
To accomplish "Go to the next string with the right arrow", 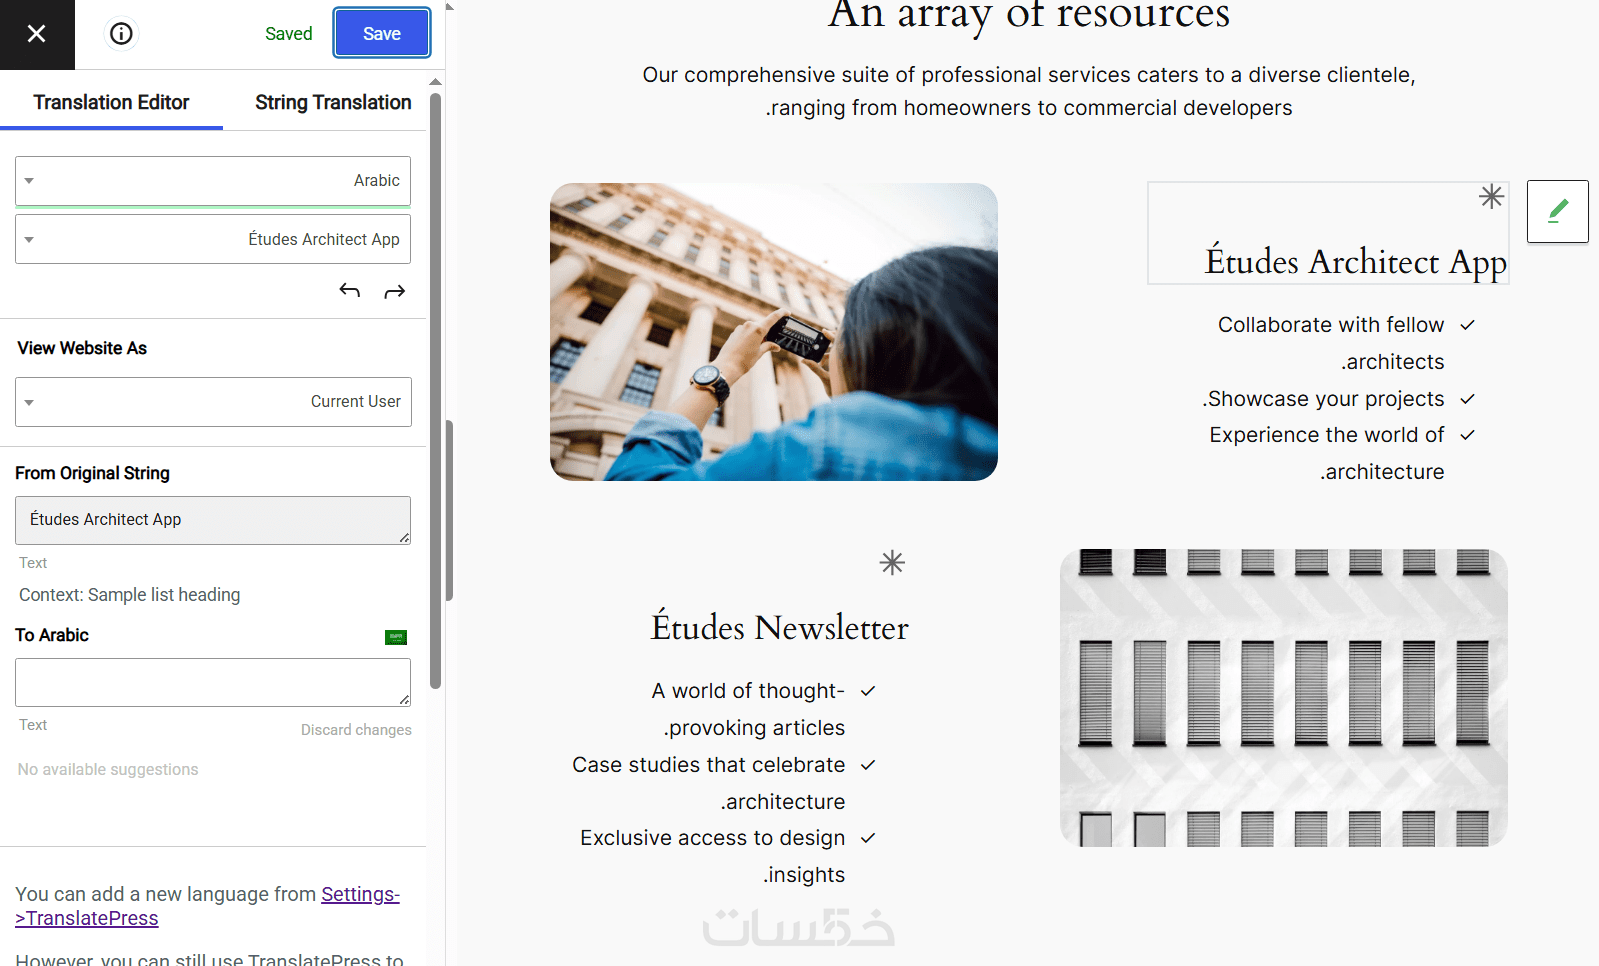I will (x=395, y=291).
